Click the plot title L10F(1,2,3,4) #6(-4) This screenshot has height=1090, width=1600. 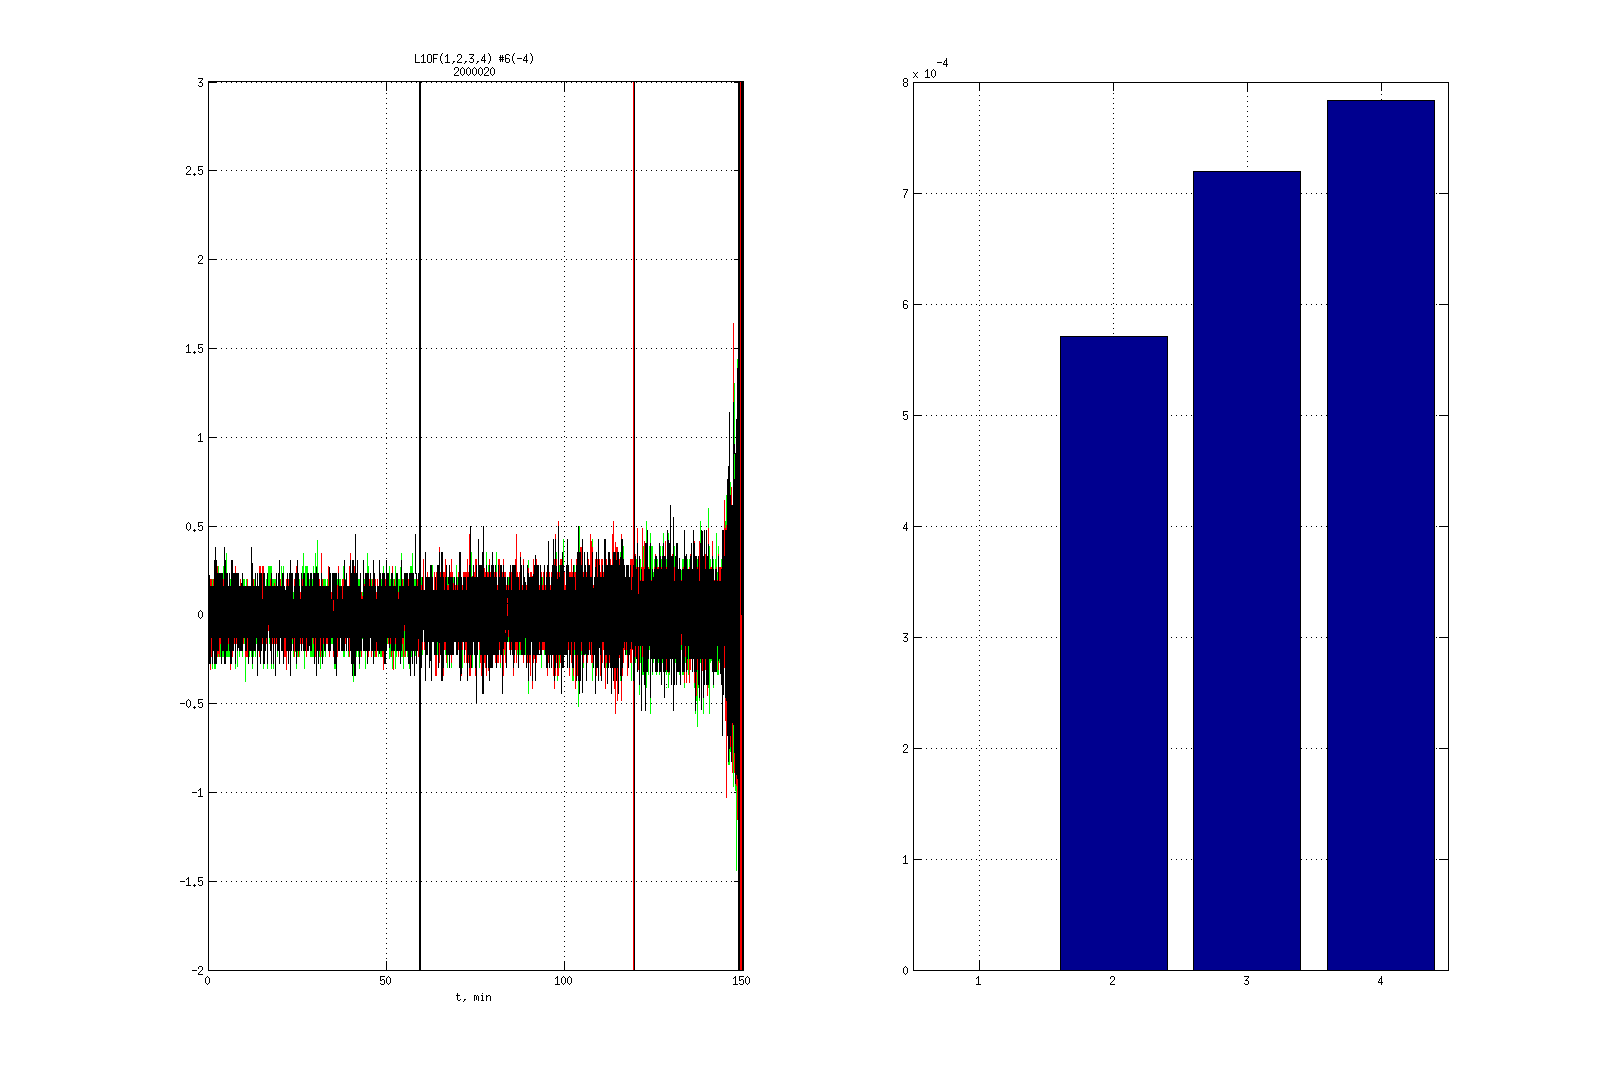pos(474,59)
